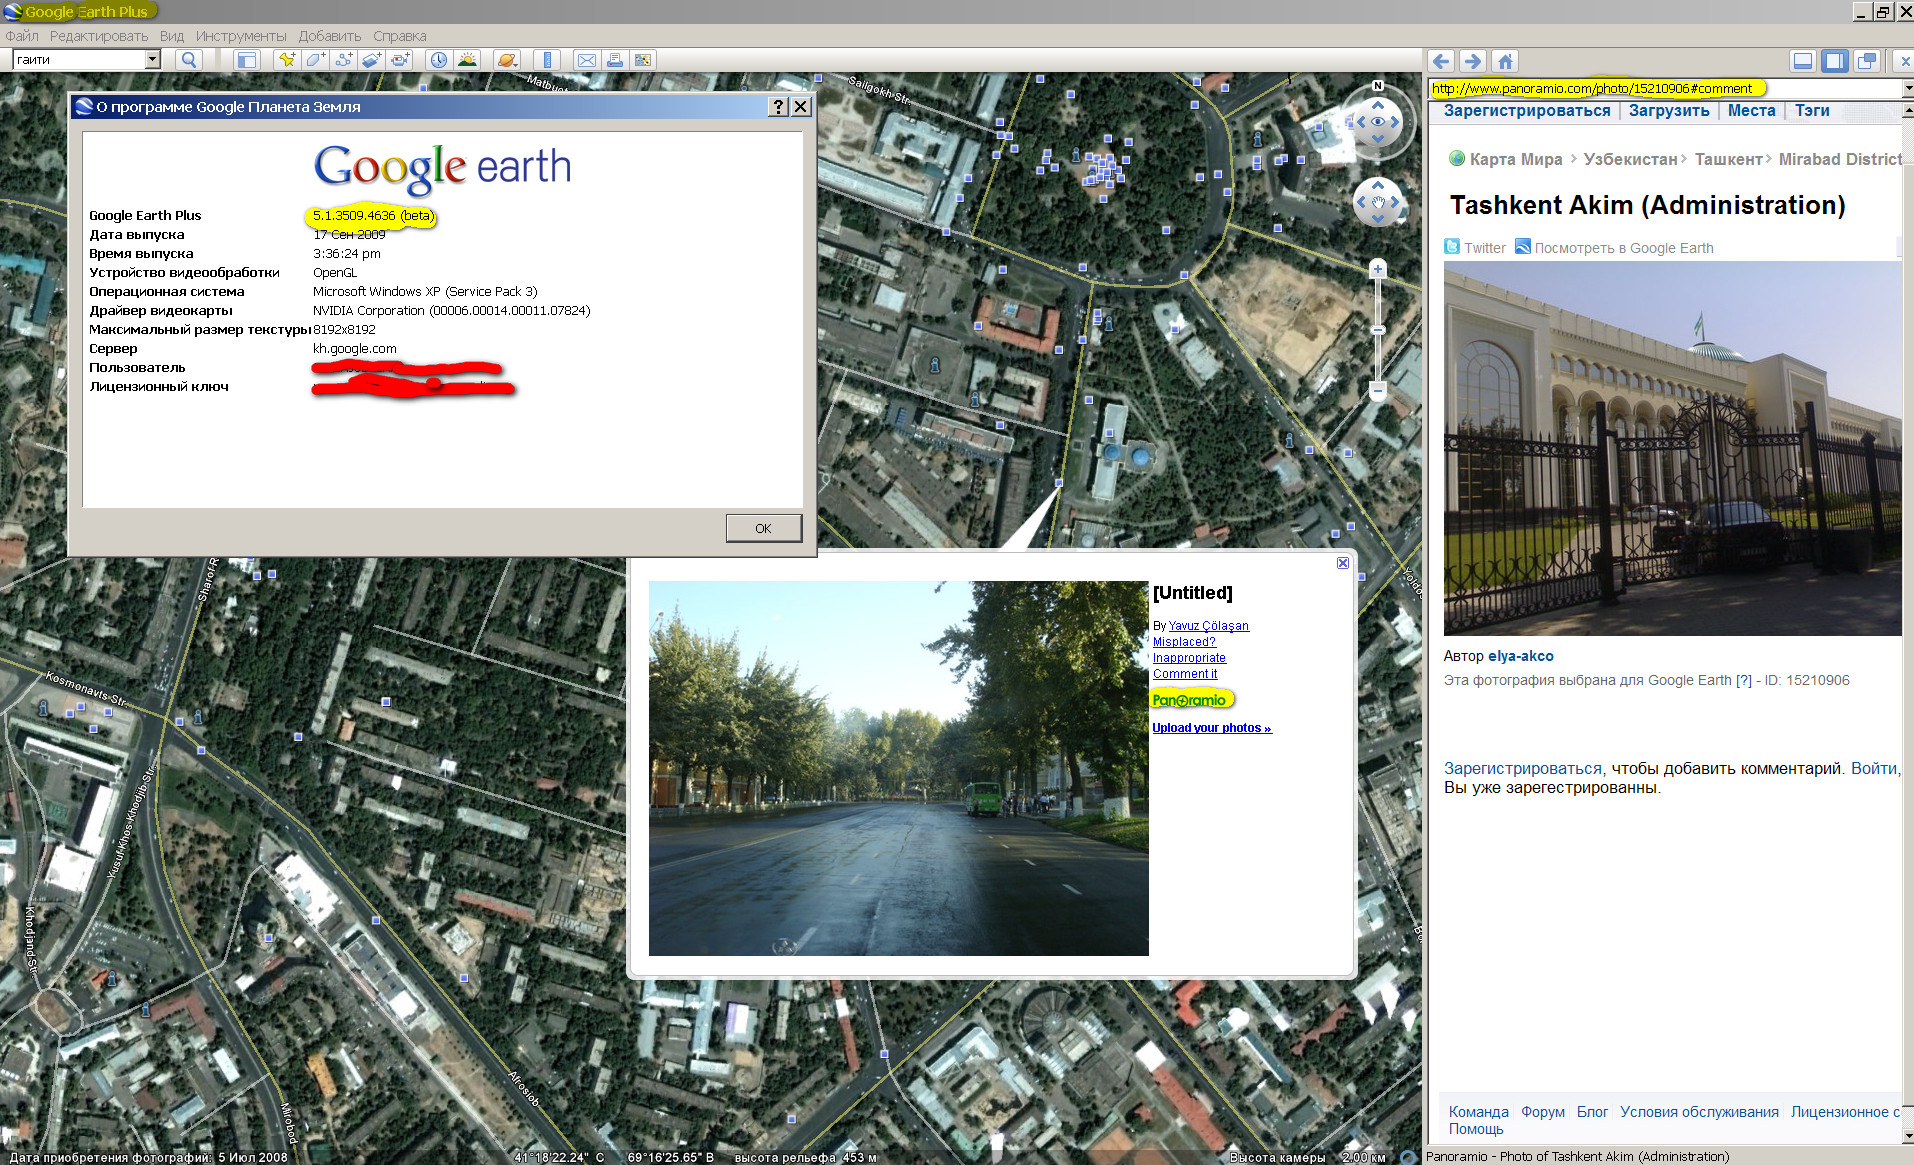
Task: Email the view using the envelope icon
Action: [x=587, y=60]
